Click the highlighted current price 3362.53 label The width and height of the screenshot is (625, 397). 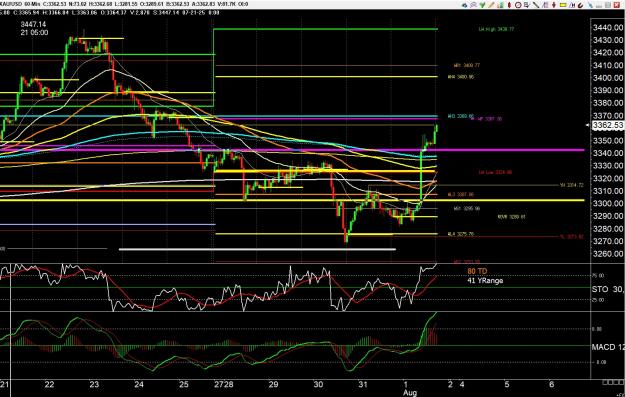(x=608, y=126)
